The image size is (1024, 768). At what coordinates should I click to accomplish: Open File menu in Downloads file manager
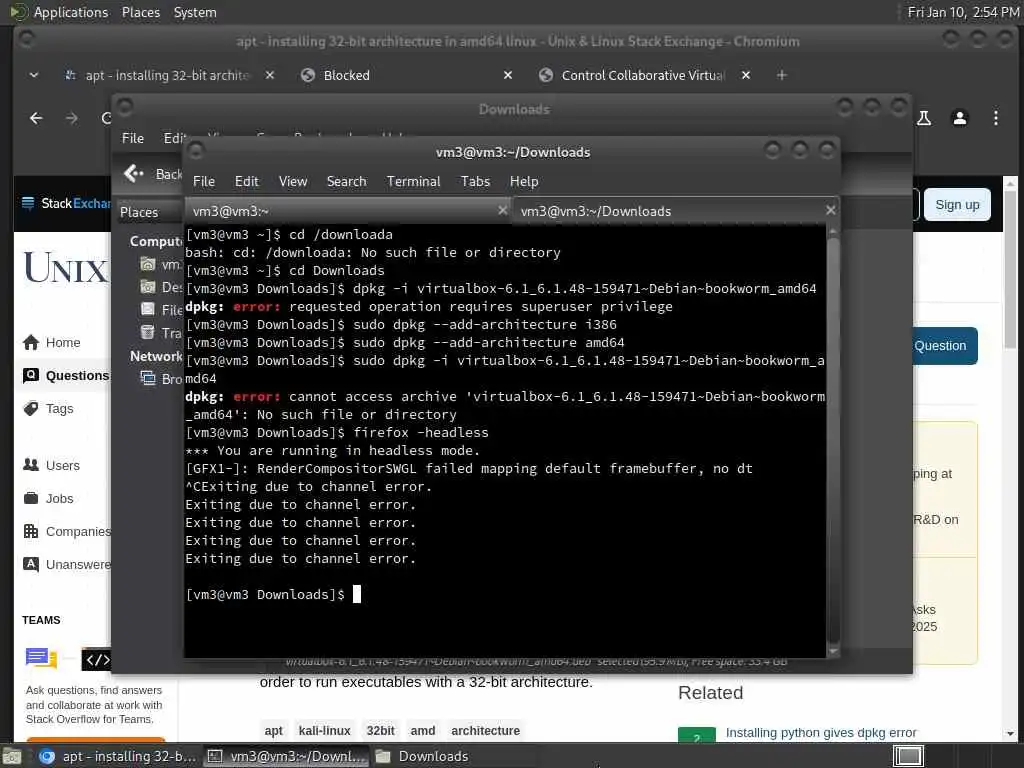[x=133, y=138]
